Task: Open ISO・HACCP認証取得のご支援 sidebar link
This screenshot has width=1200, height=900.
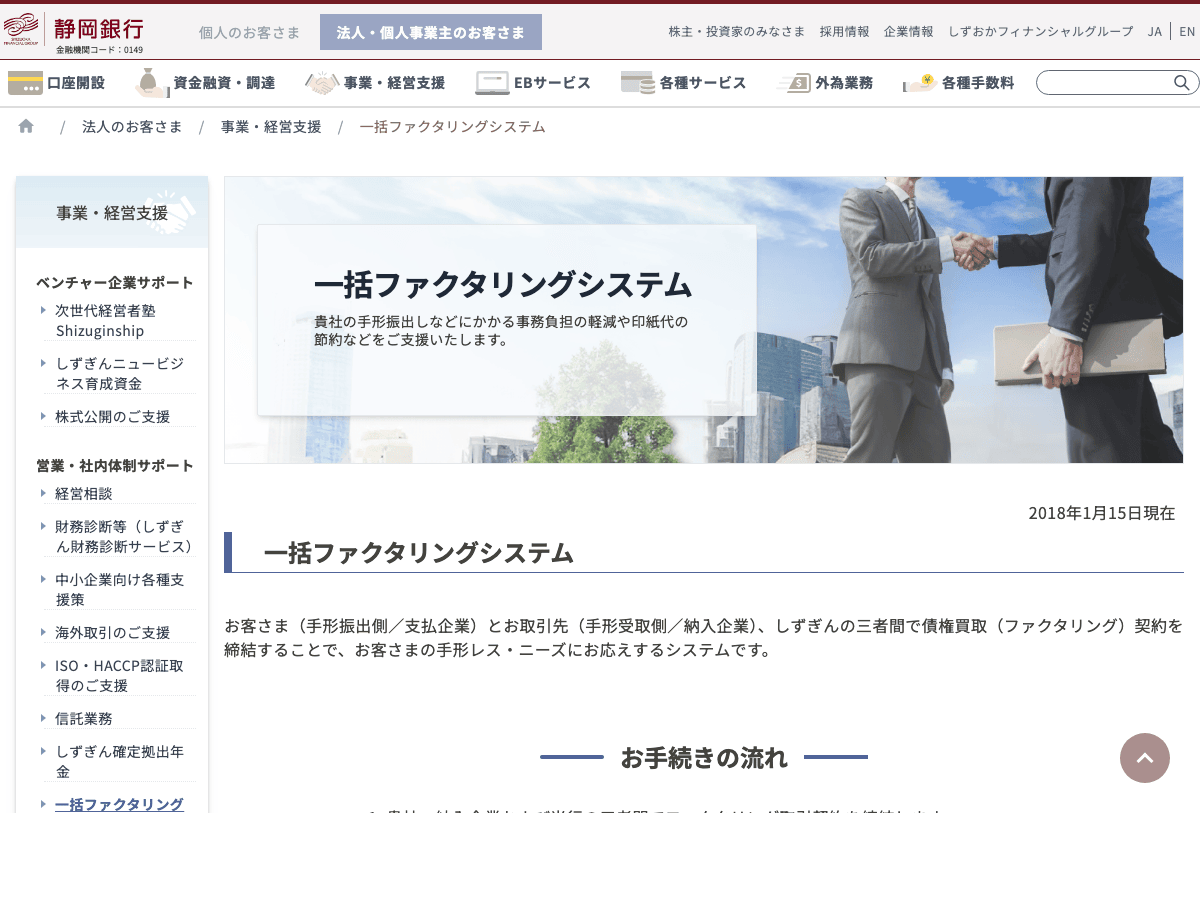Action: coord(119,675)
